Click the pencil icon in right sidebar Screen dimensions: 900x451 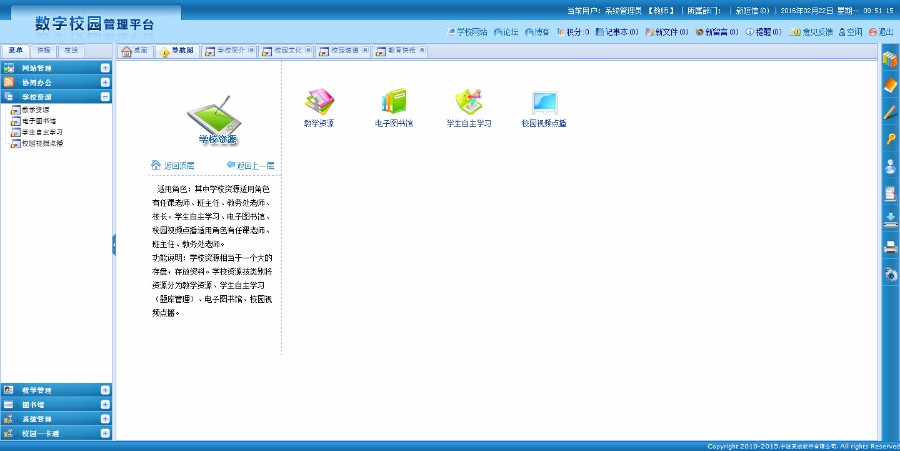coord(890,112)
